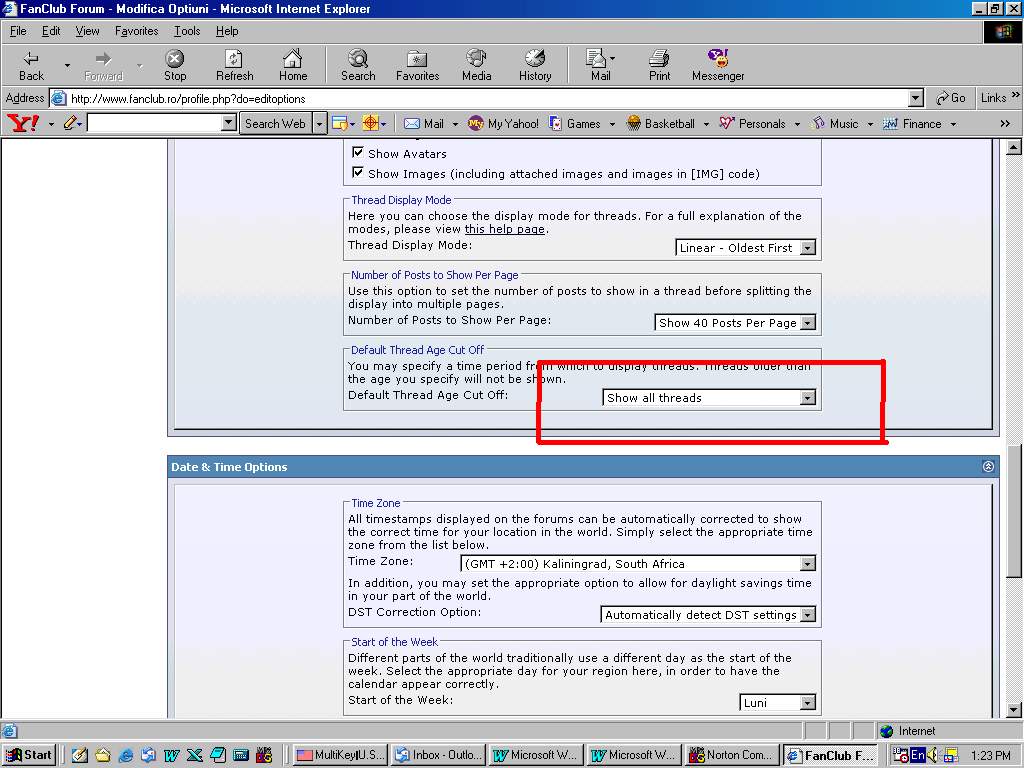
Task: Open Yahoo Basketball toolbar button
Action: coord(661,123)
